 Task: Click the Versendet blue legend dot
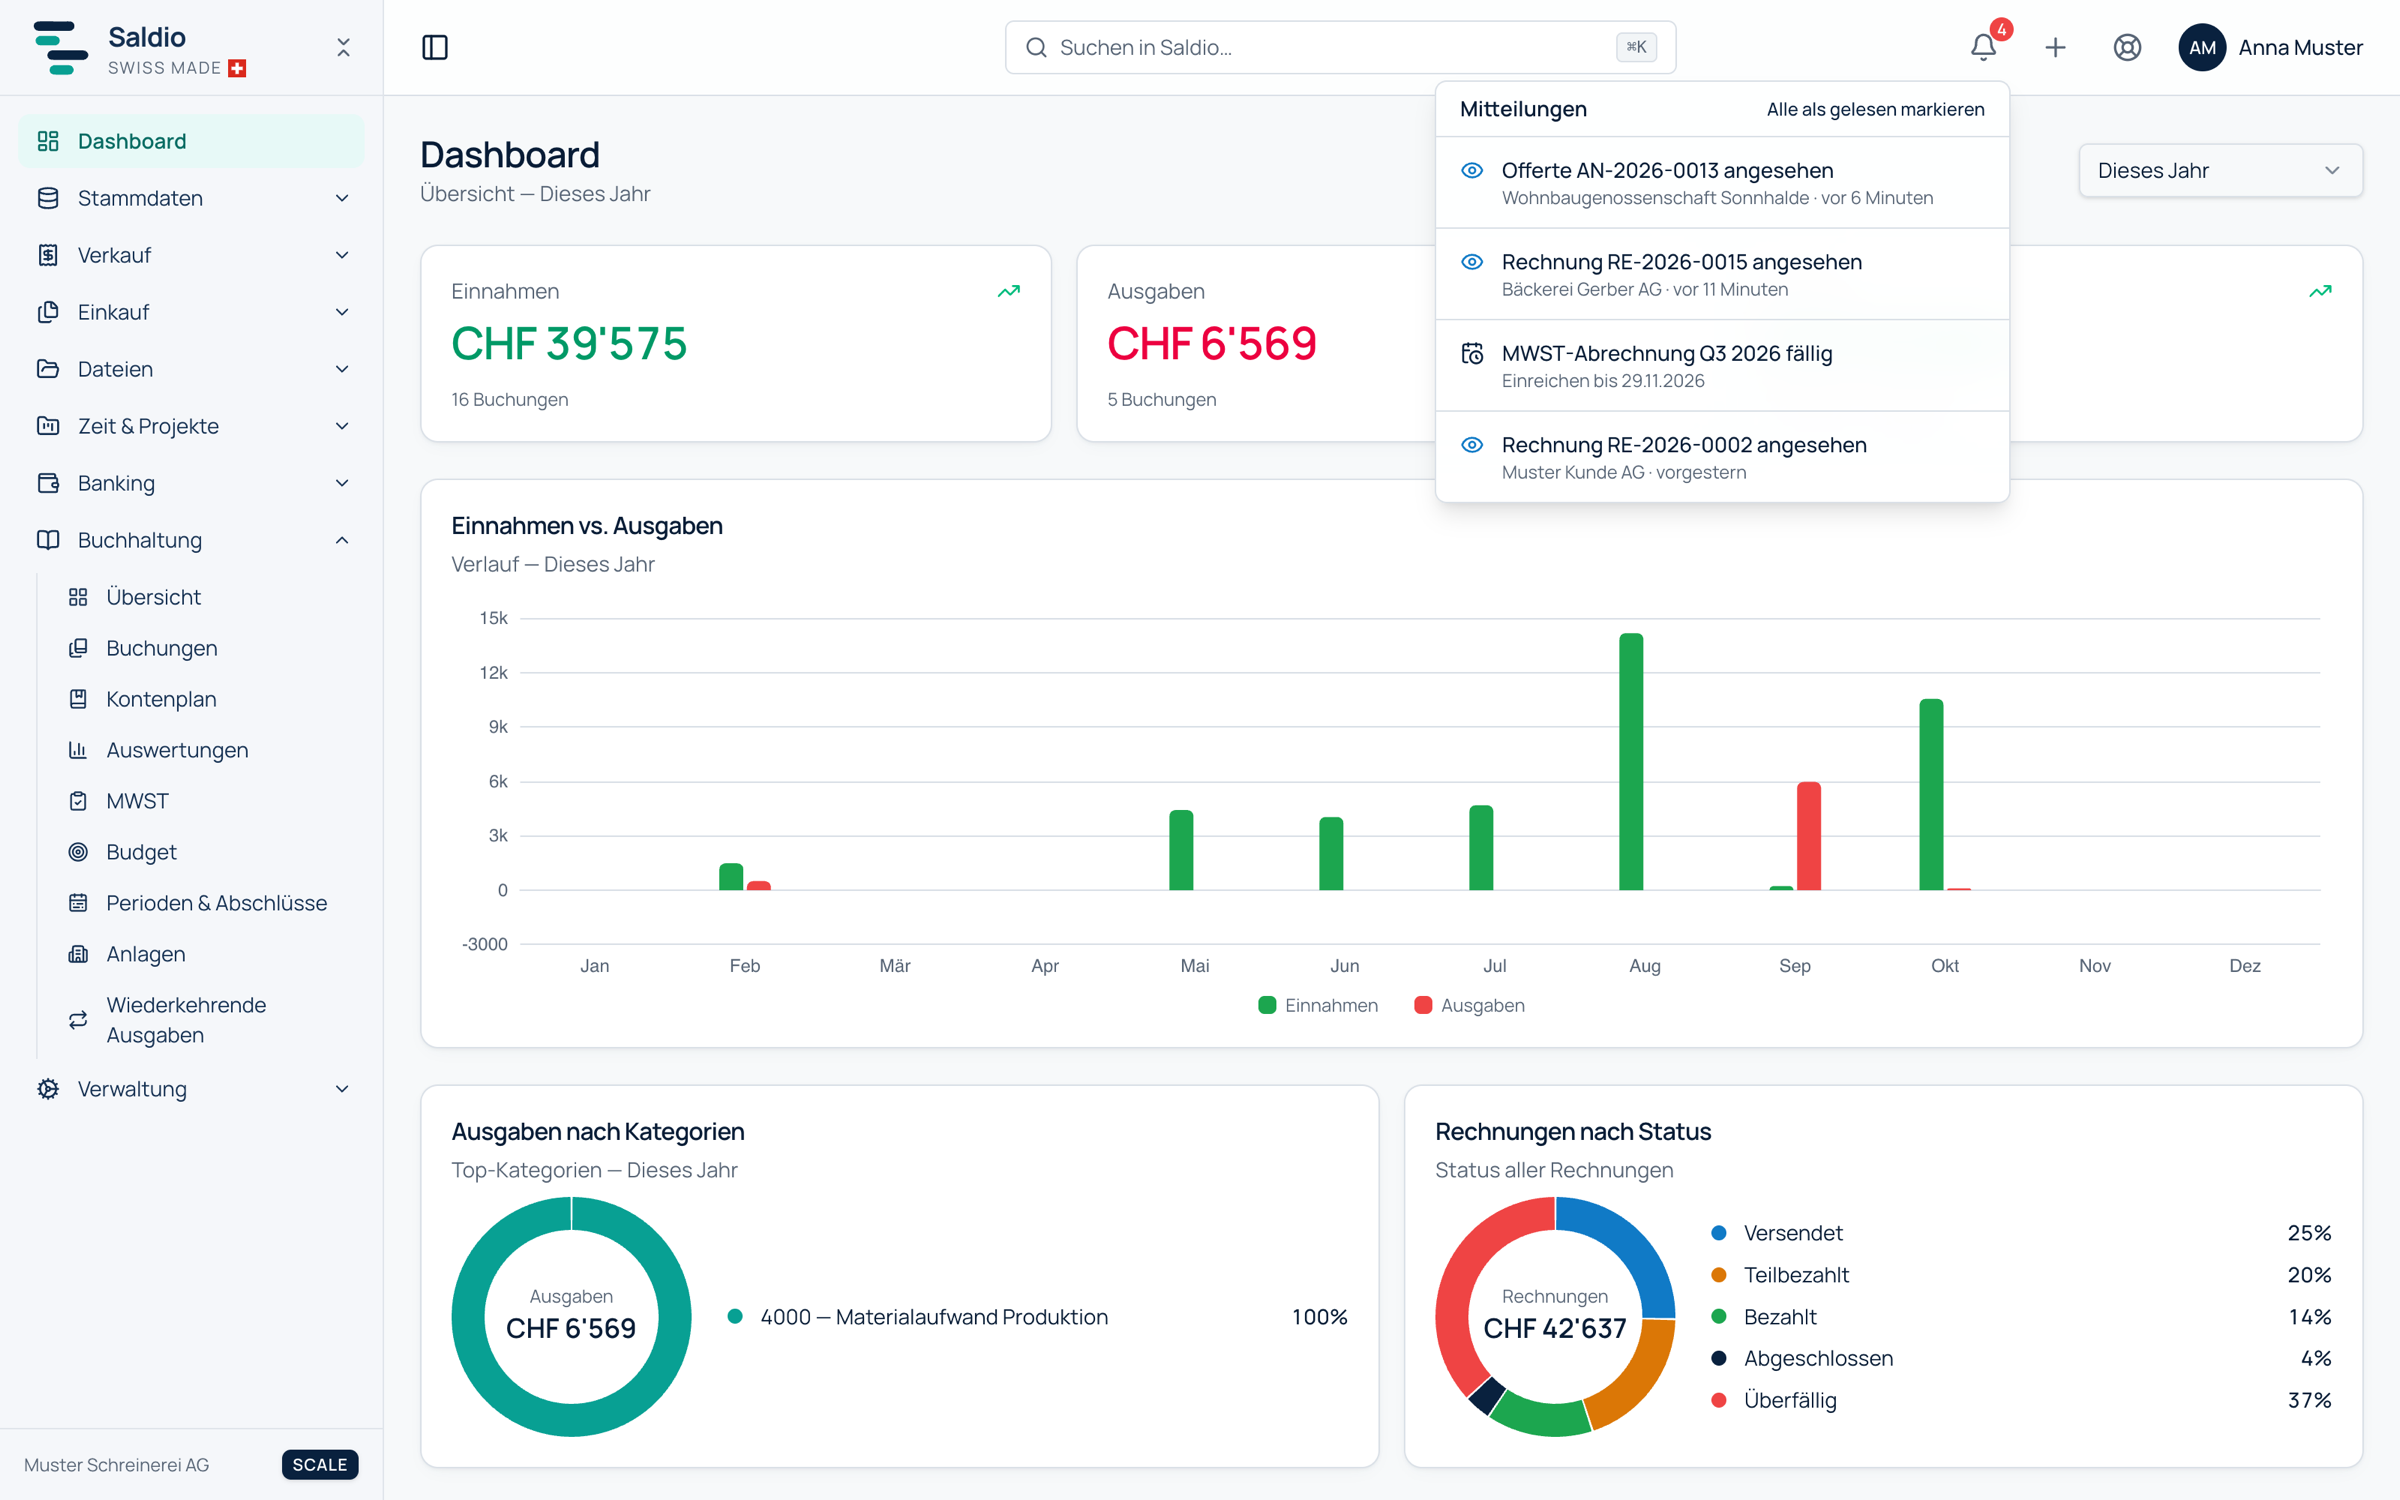click(x=1719, y=1233)
